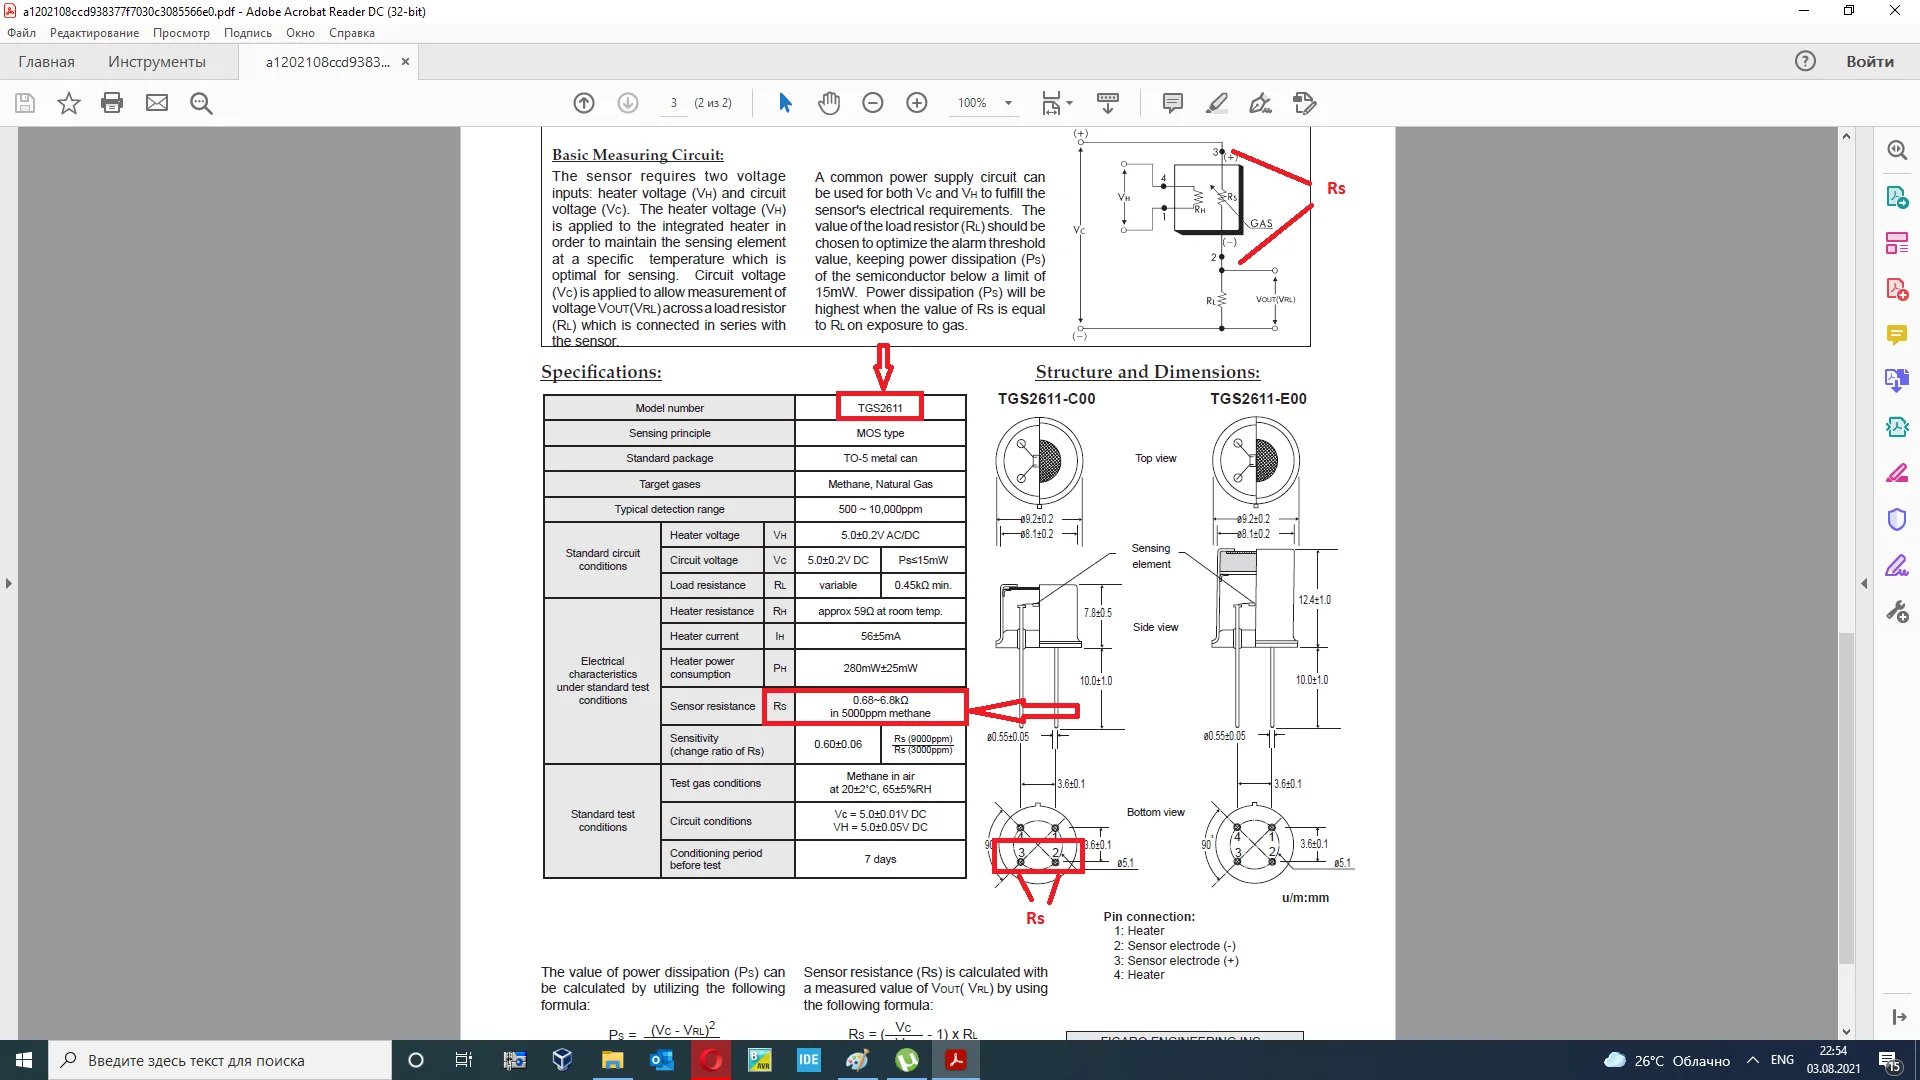Zoom in with the plus button
1920x1080 pixels.
(916, 103)
